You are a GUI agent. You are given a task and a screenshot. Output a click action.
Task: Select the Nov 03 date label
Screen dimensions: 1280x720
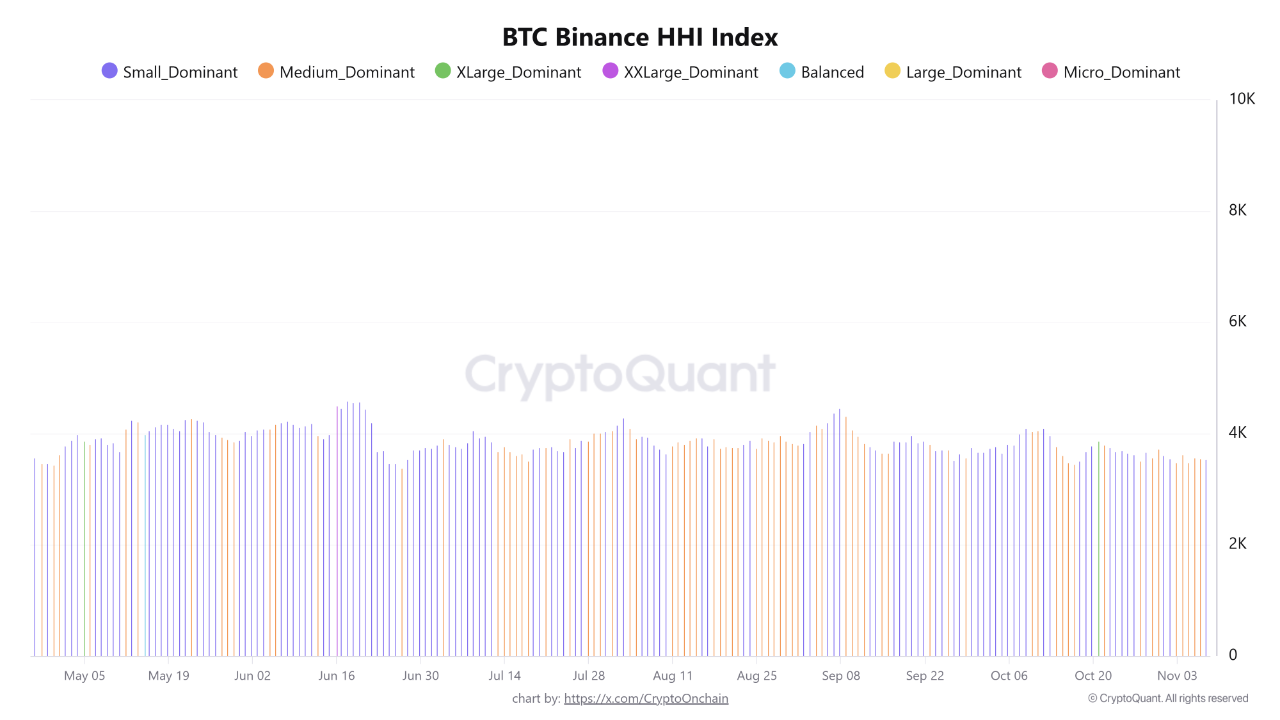coord(1177,676)
